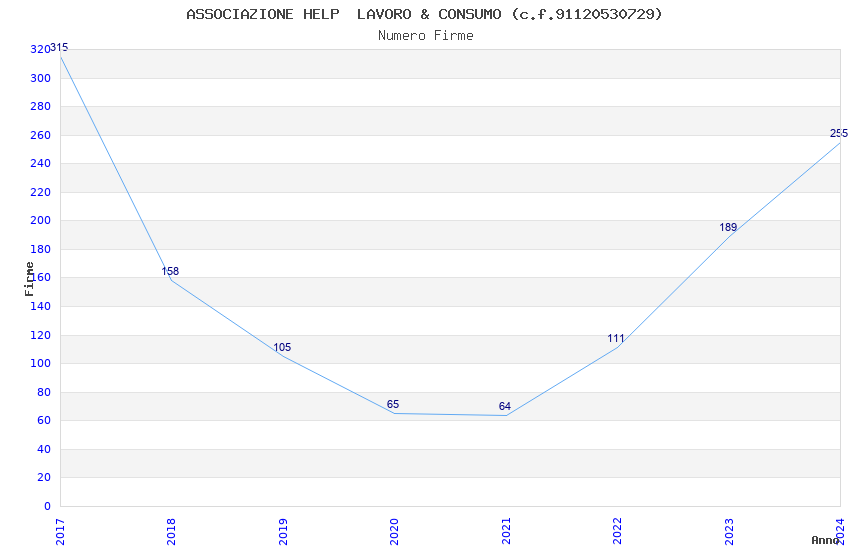The height and width of the screenshot is (550, 850).
Task: Select the data label 315 for 2017
Action: coord(59,47)
